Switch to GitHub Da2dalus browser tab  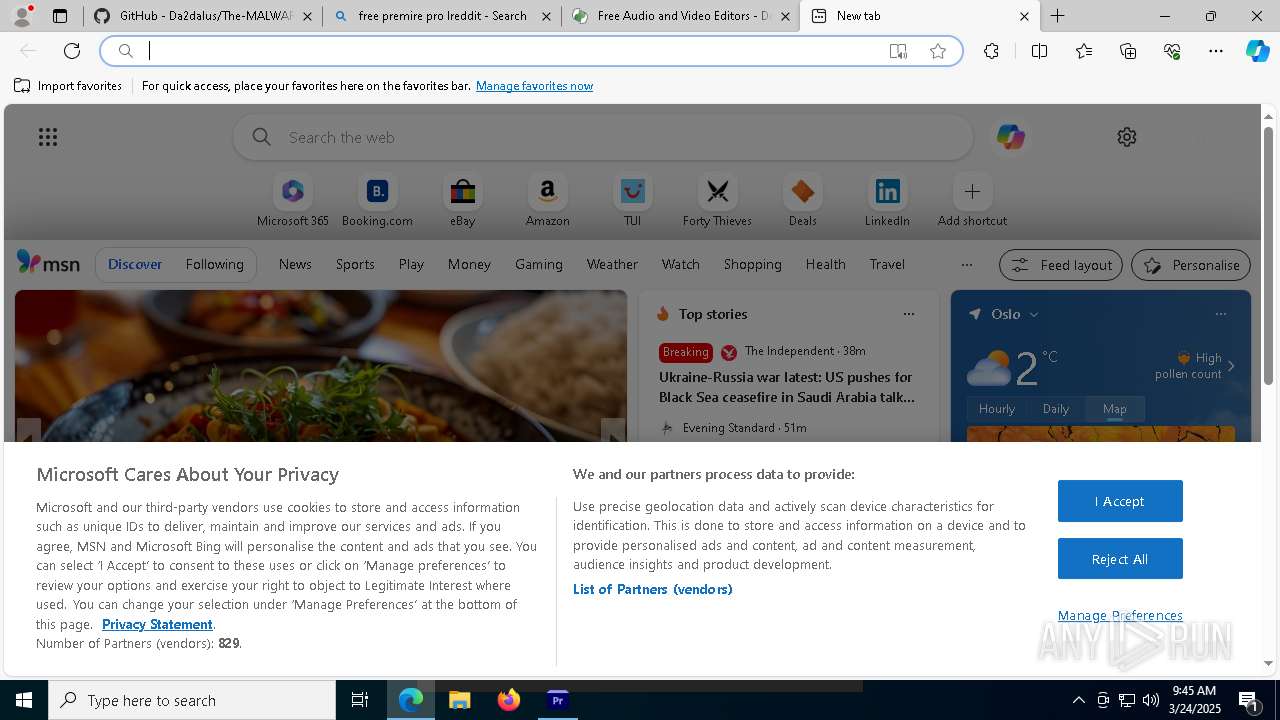[x=202, y=16]
